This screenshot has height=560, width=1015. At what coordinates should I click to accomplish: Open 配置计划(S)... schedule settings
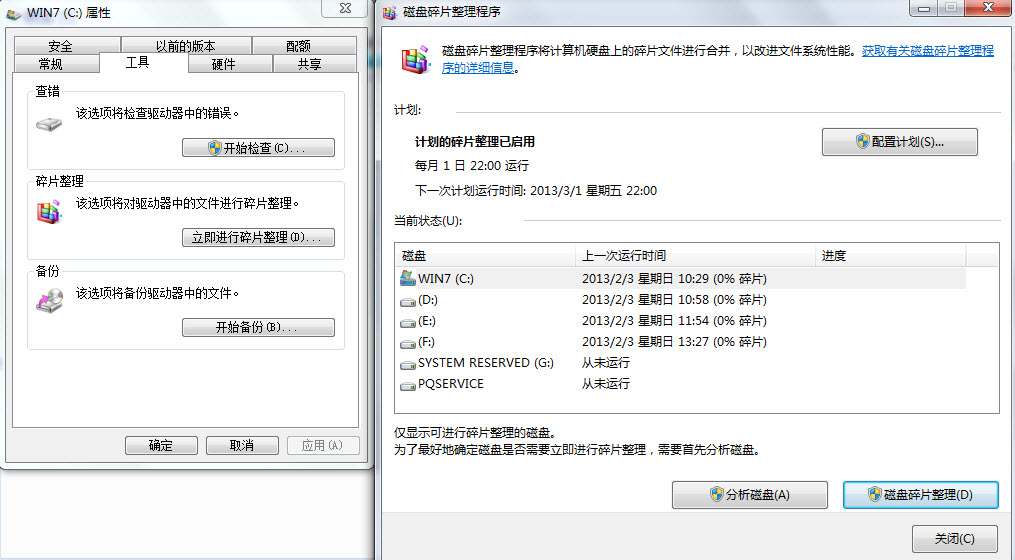(900, 142)
